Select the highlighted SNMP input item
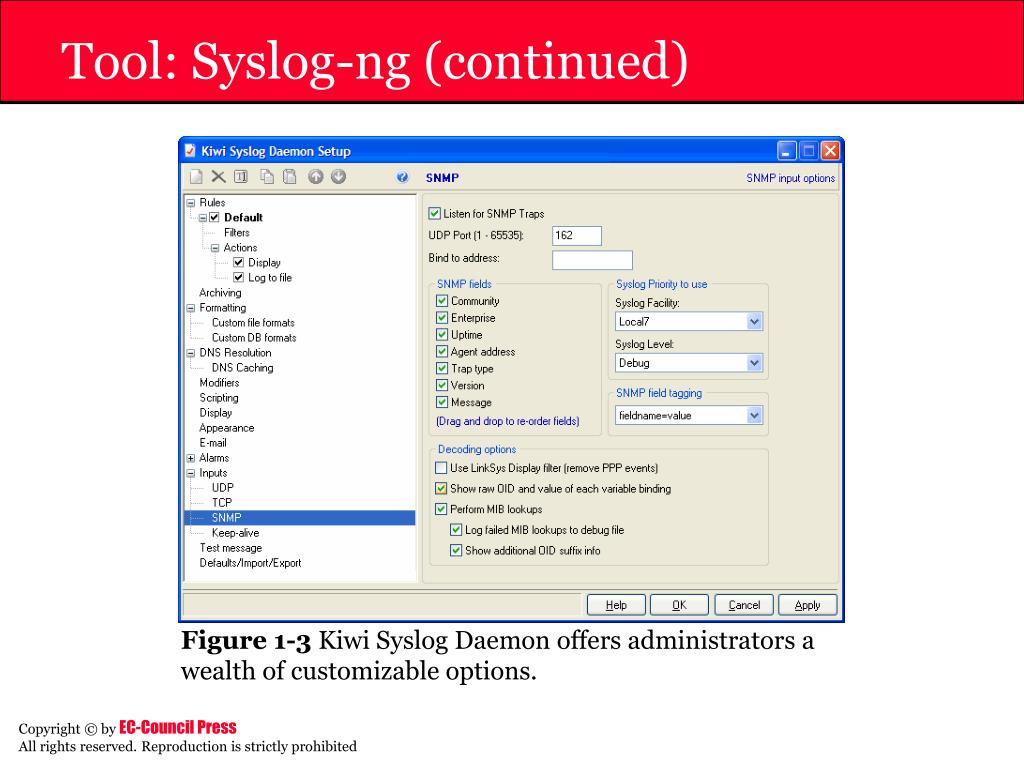Screen dimensions: 1024x768 click(x=227, y=518)
